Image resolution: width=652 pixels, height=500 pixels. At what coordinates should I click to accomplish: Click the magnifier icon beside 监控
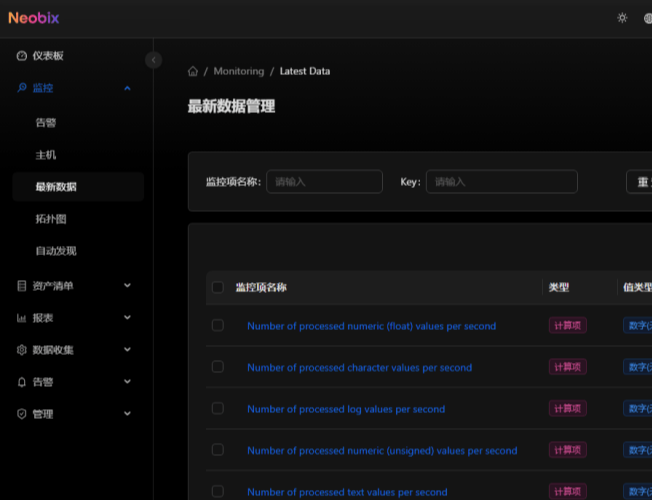pyautogui.click(x=22, y=88)
